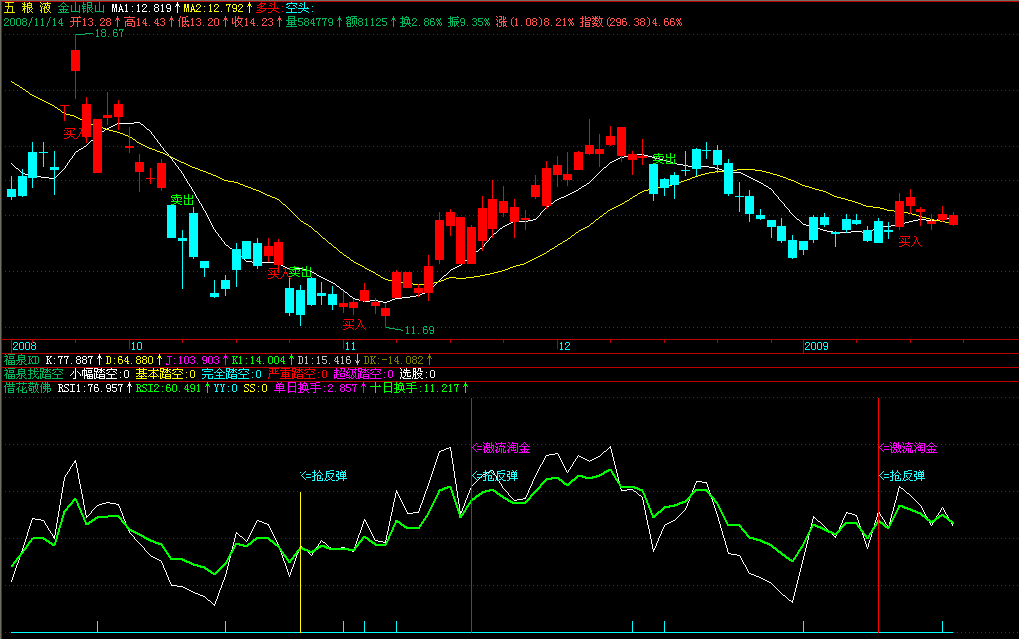This screenshot has width=1019, height=639.
Task: Click the D1:15.416 value
Action: (x=324, y=360)
